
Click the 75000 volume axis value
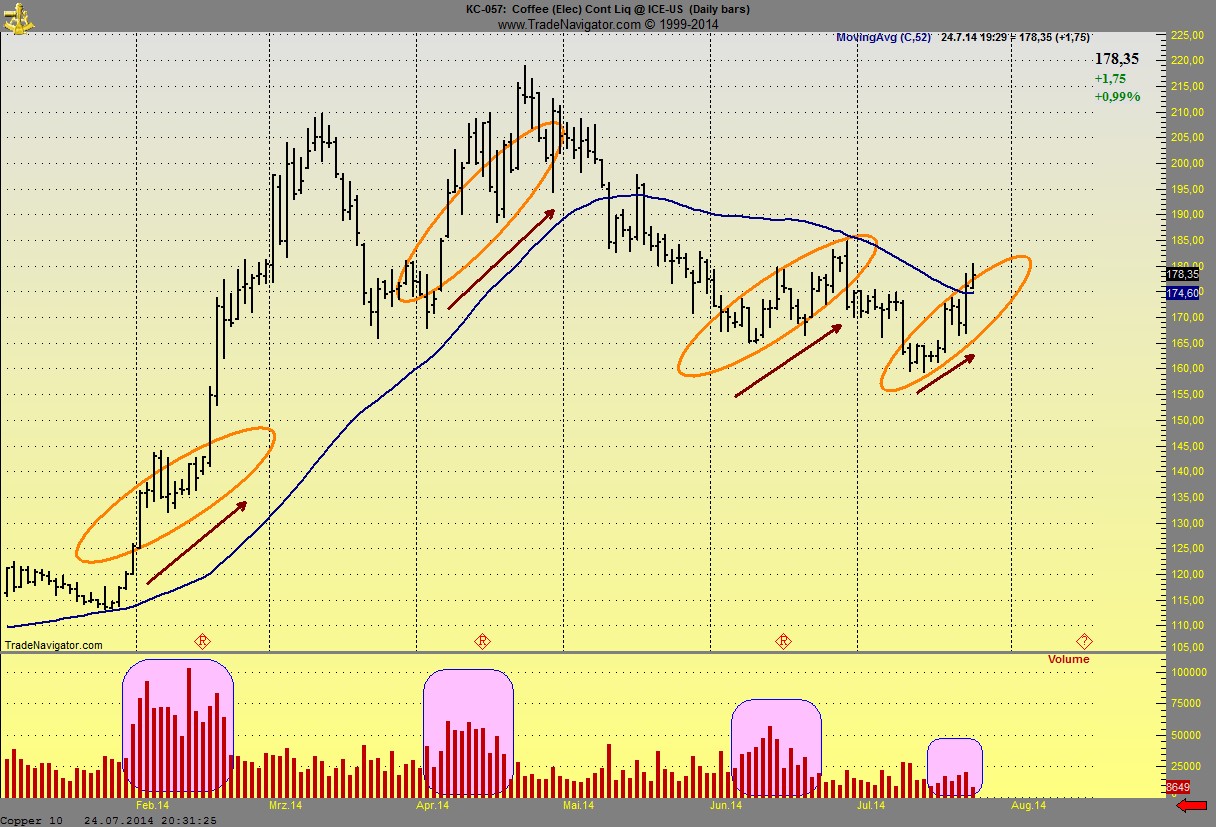[x=1184, y=704]
